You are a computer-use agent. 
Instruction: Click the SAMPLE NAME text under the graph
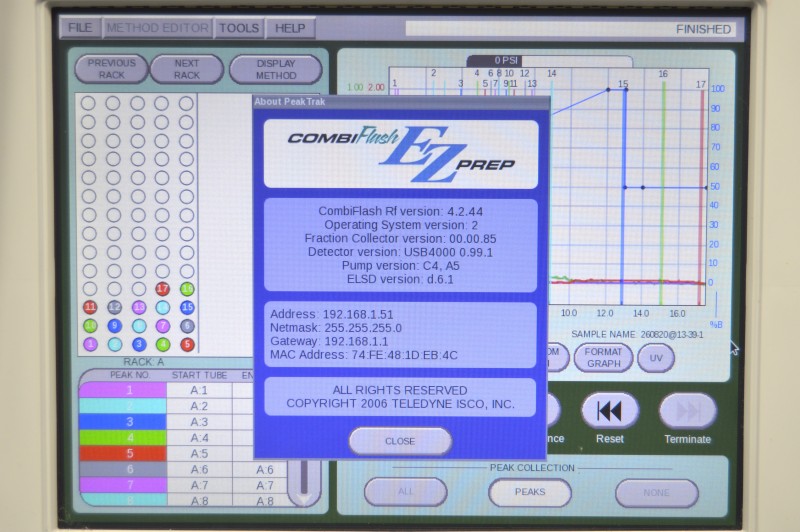pyautogui.click(x=637, y=335)
